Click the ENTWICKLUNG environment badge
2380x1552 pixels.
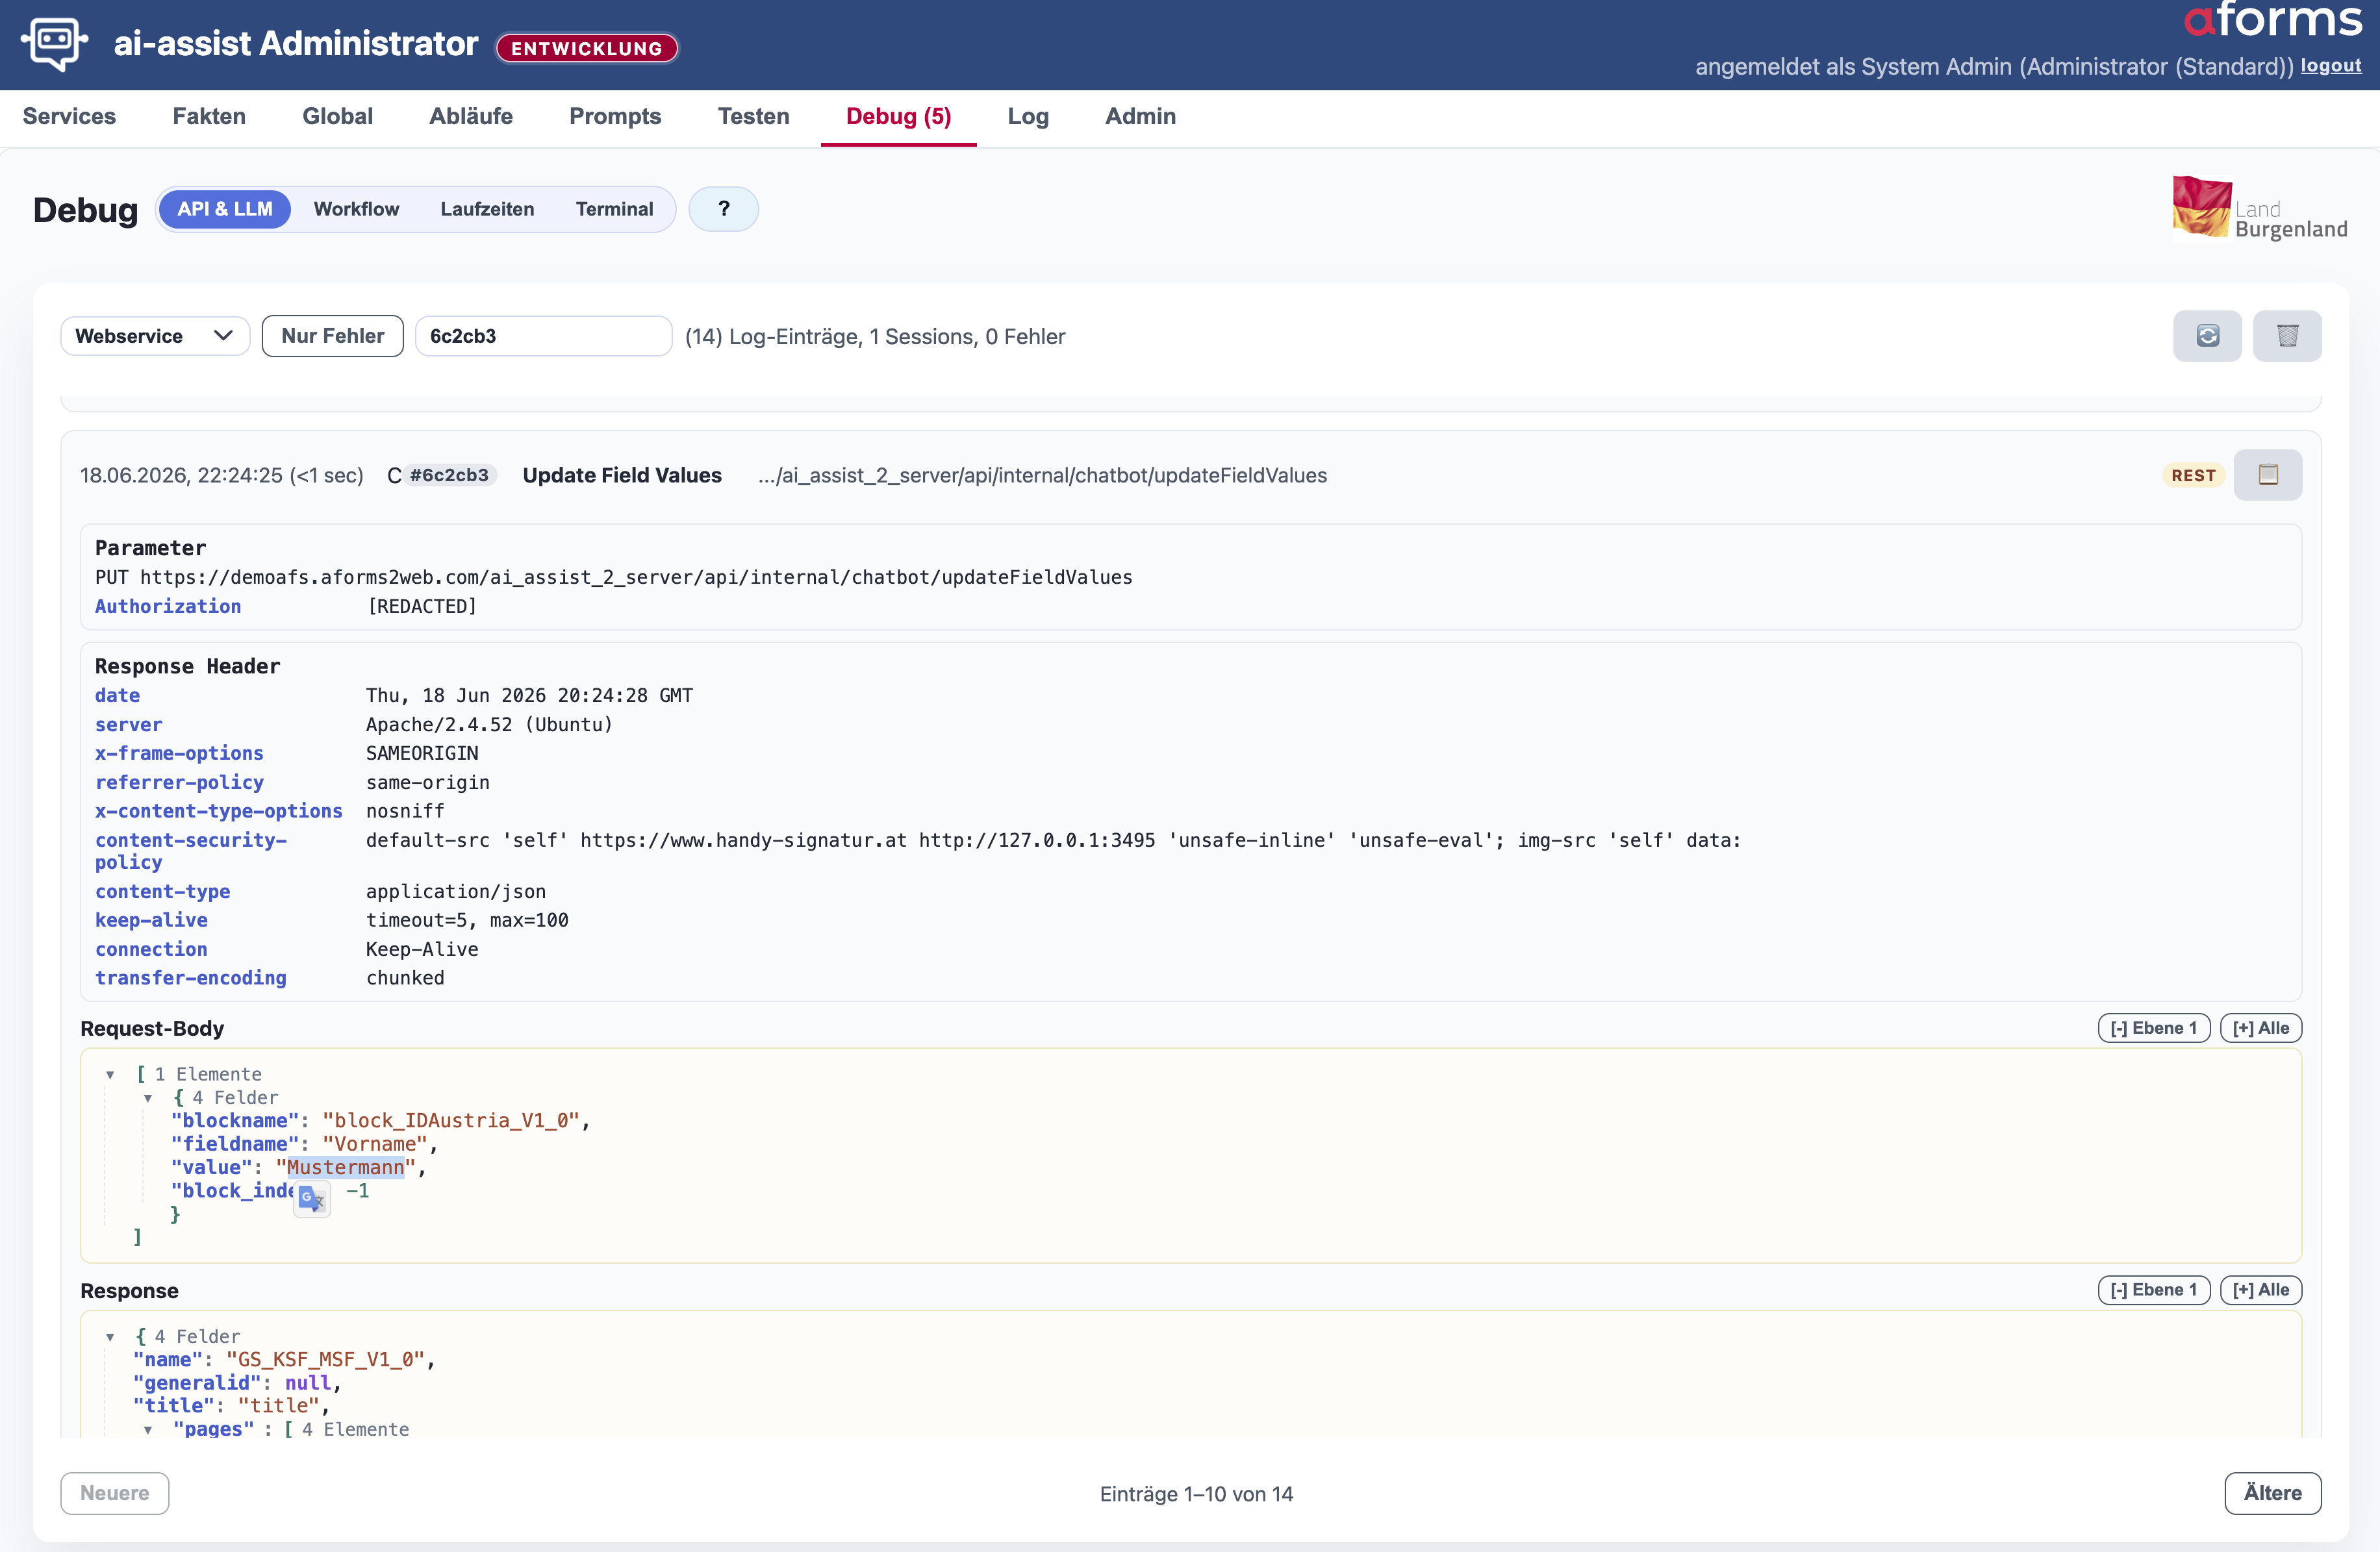point(587,48)
